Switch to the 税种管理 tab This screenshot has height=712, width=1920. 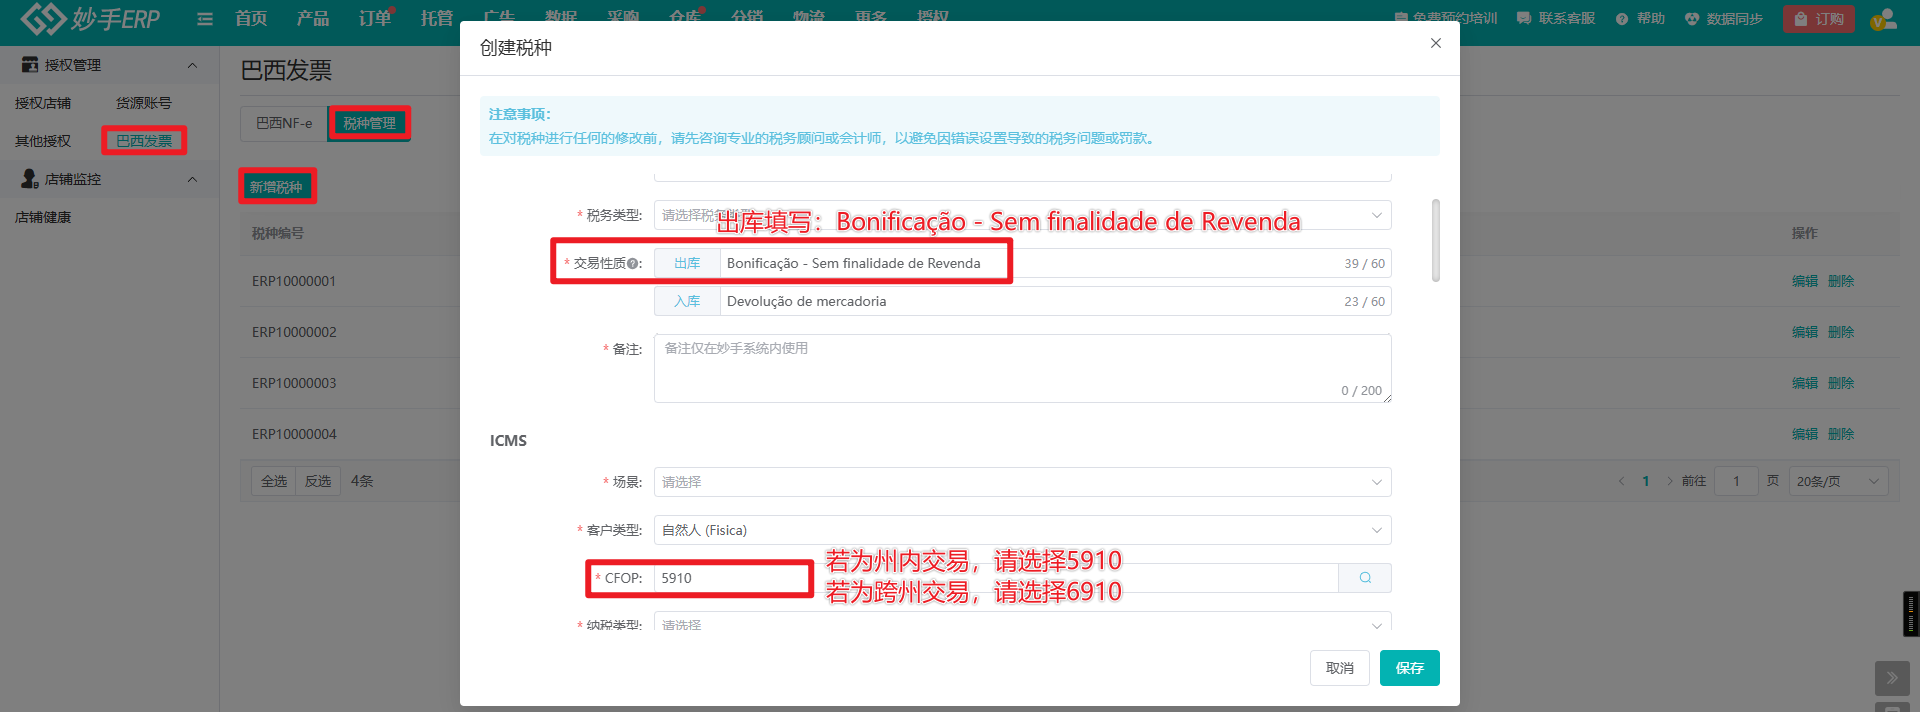point(369,123)
